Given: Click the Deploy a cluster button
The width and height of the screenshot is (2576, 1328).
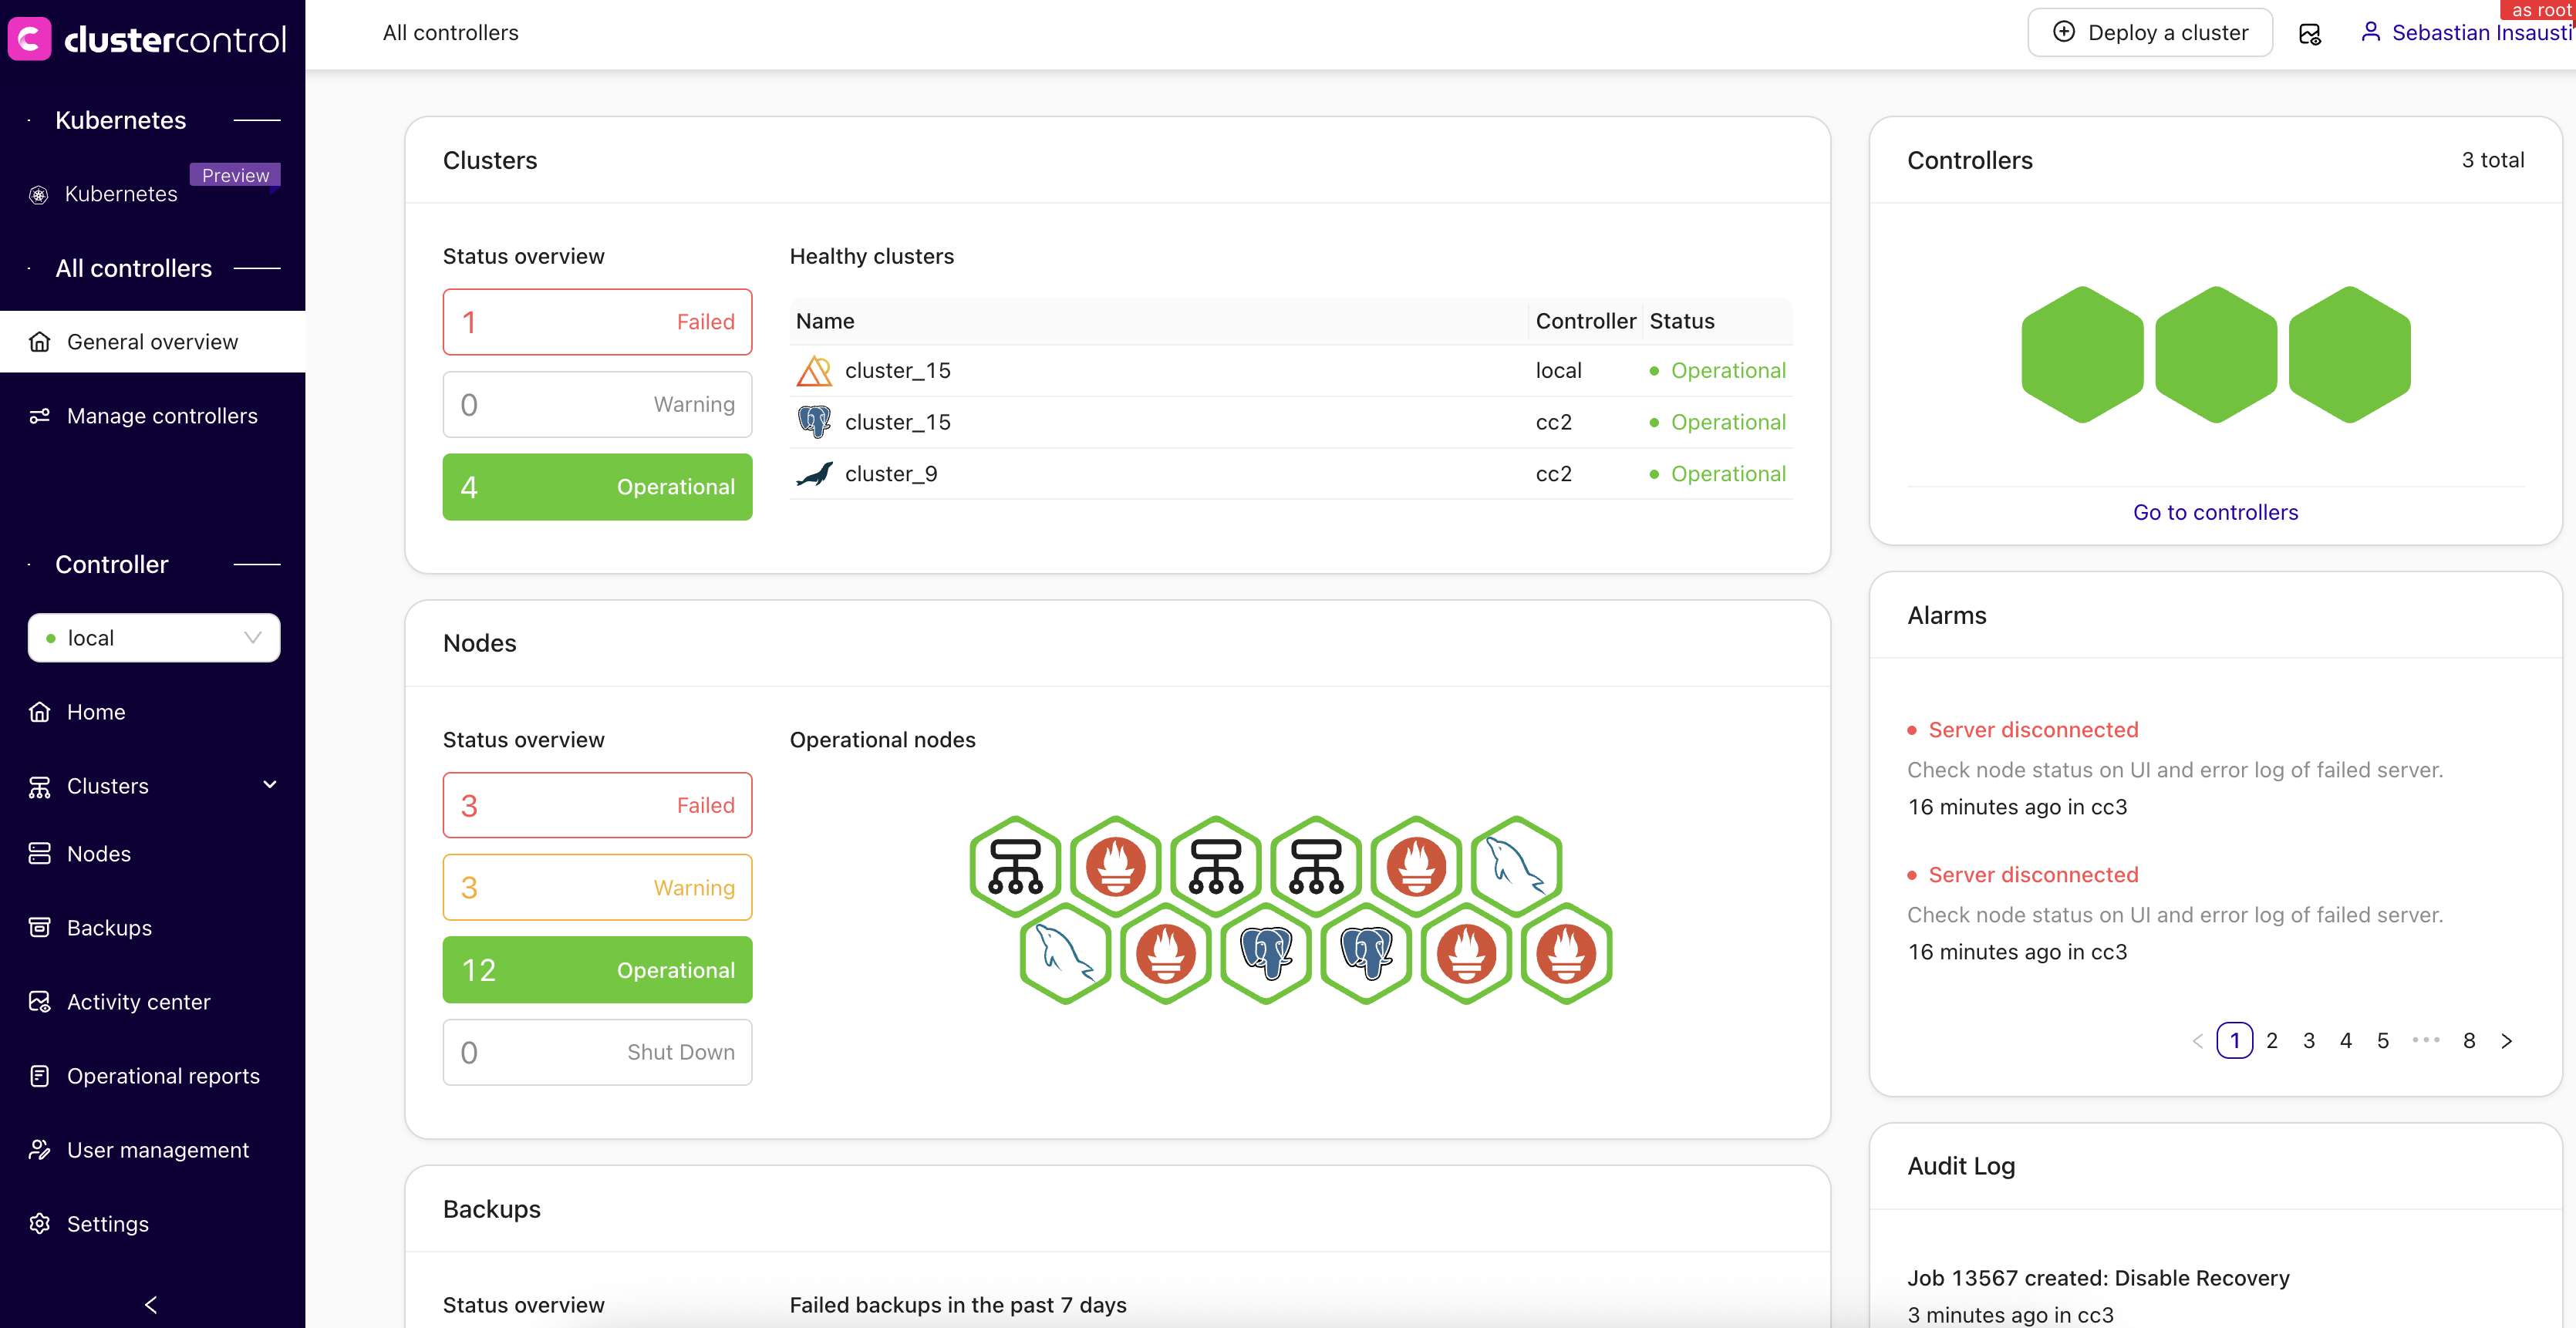Looking at the screenshot, I should click(2150, 33).
